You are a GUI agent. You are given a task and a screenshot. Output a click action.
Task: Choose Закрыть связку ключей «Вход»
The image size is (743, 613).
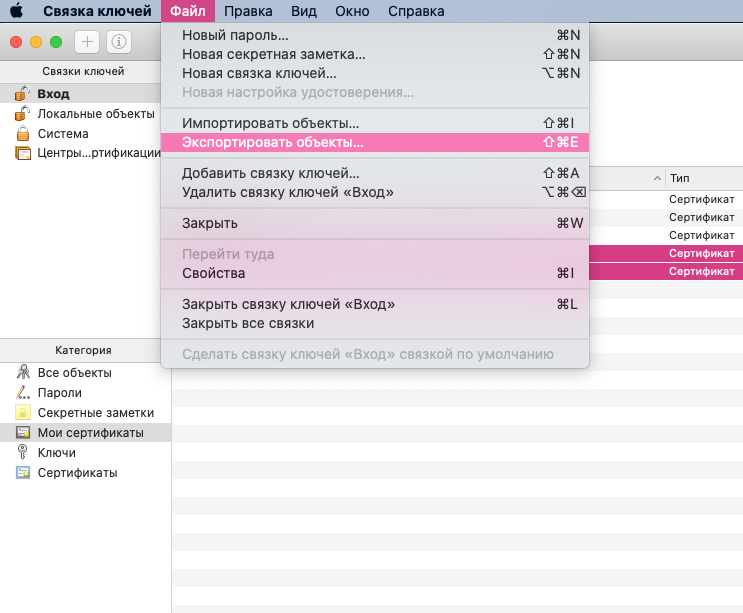pyautogui.click(x=375, y=304)
